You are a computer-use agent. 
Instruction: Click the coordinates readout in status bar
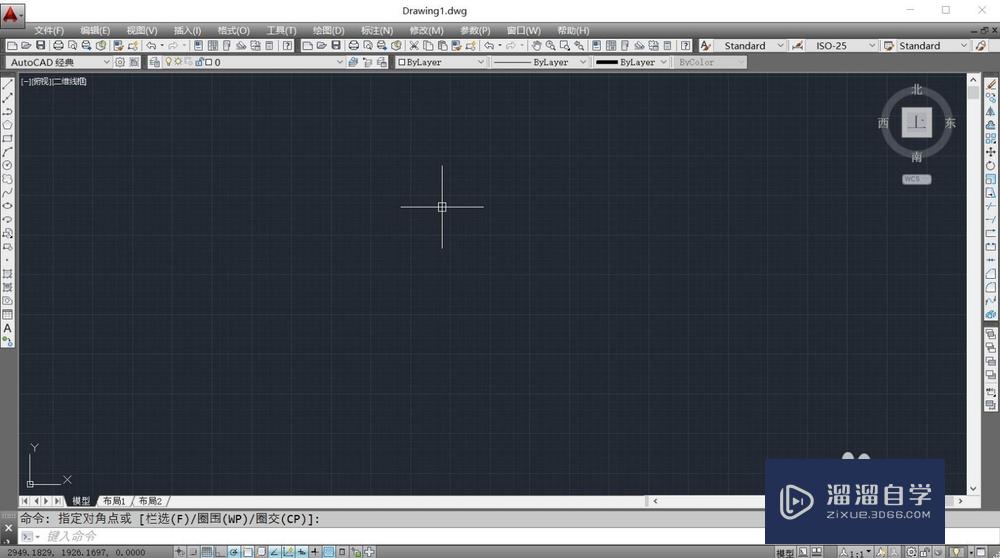point(77,552)
